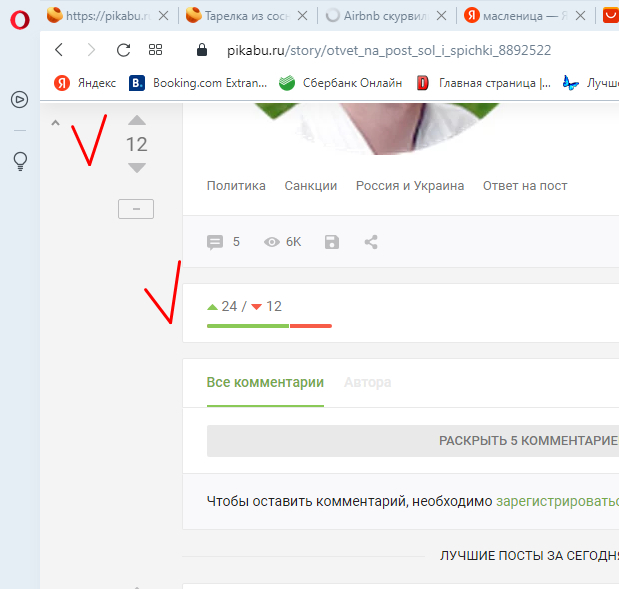
Task: Share the post with the share icon
Action: pyautogui.click(x=371, y=242)
